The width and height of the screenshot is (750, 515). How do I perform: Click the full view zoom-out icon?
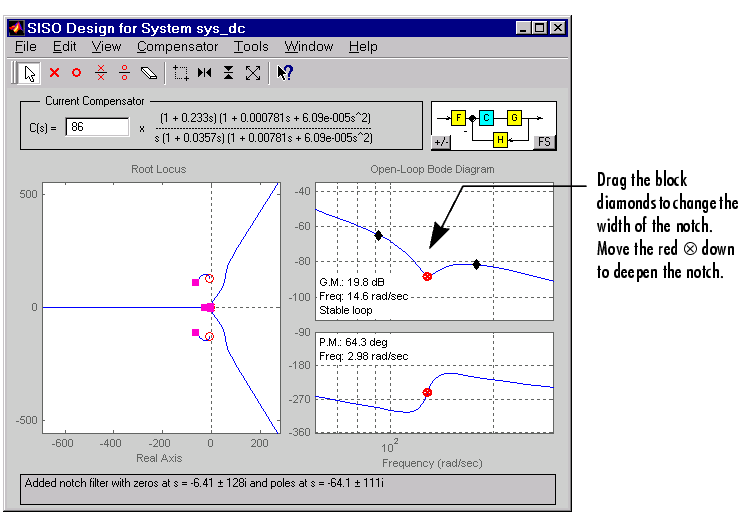[x=253, y=72]
